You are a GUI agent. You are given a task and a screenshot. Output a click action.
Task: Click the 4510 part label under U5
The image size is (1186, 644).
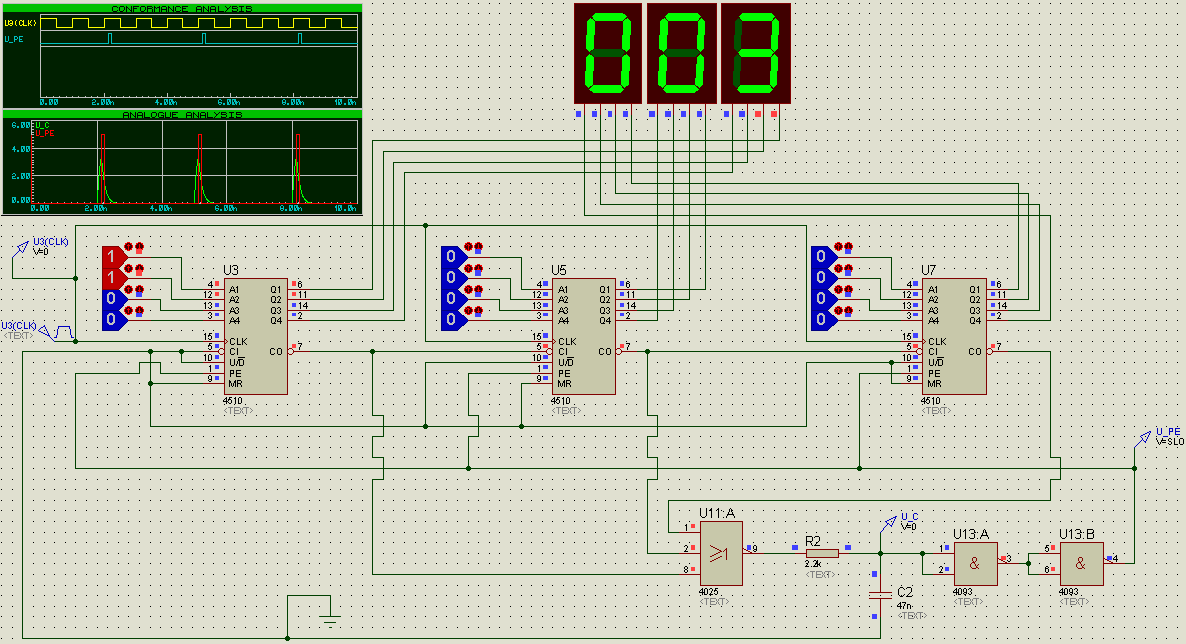tap(560, 401)
